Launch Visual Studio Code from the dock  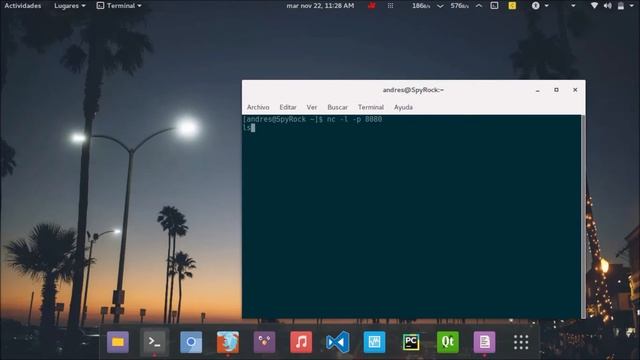[x=338, y=342]
